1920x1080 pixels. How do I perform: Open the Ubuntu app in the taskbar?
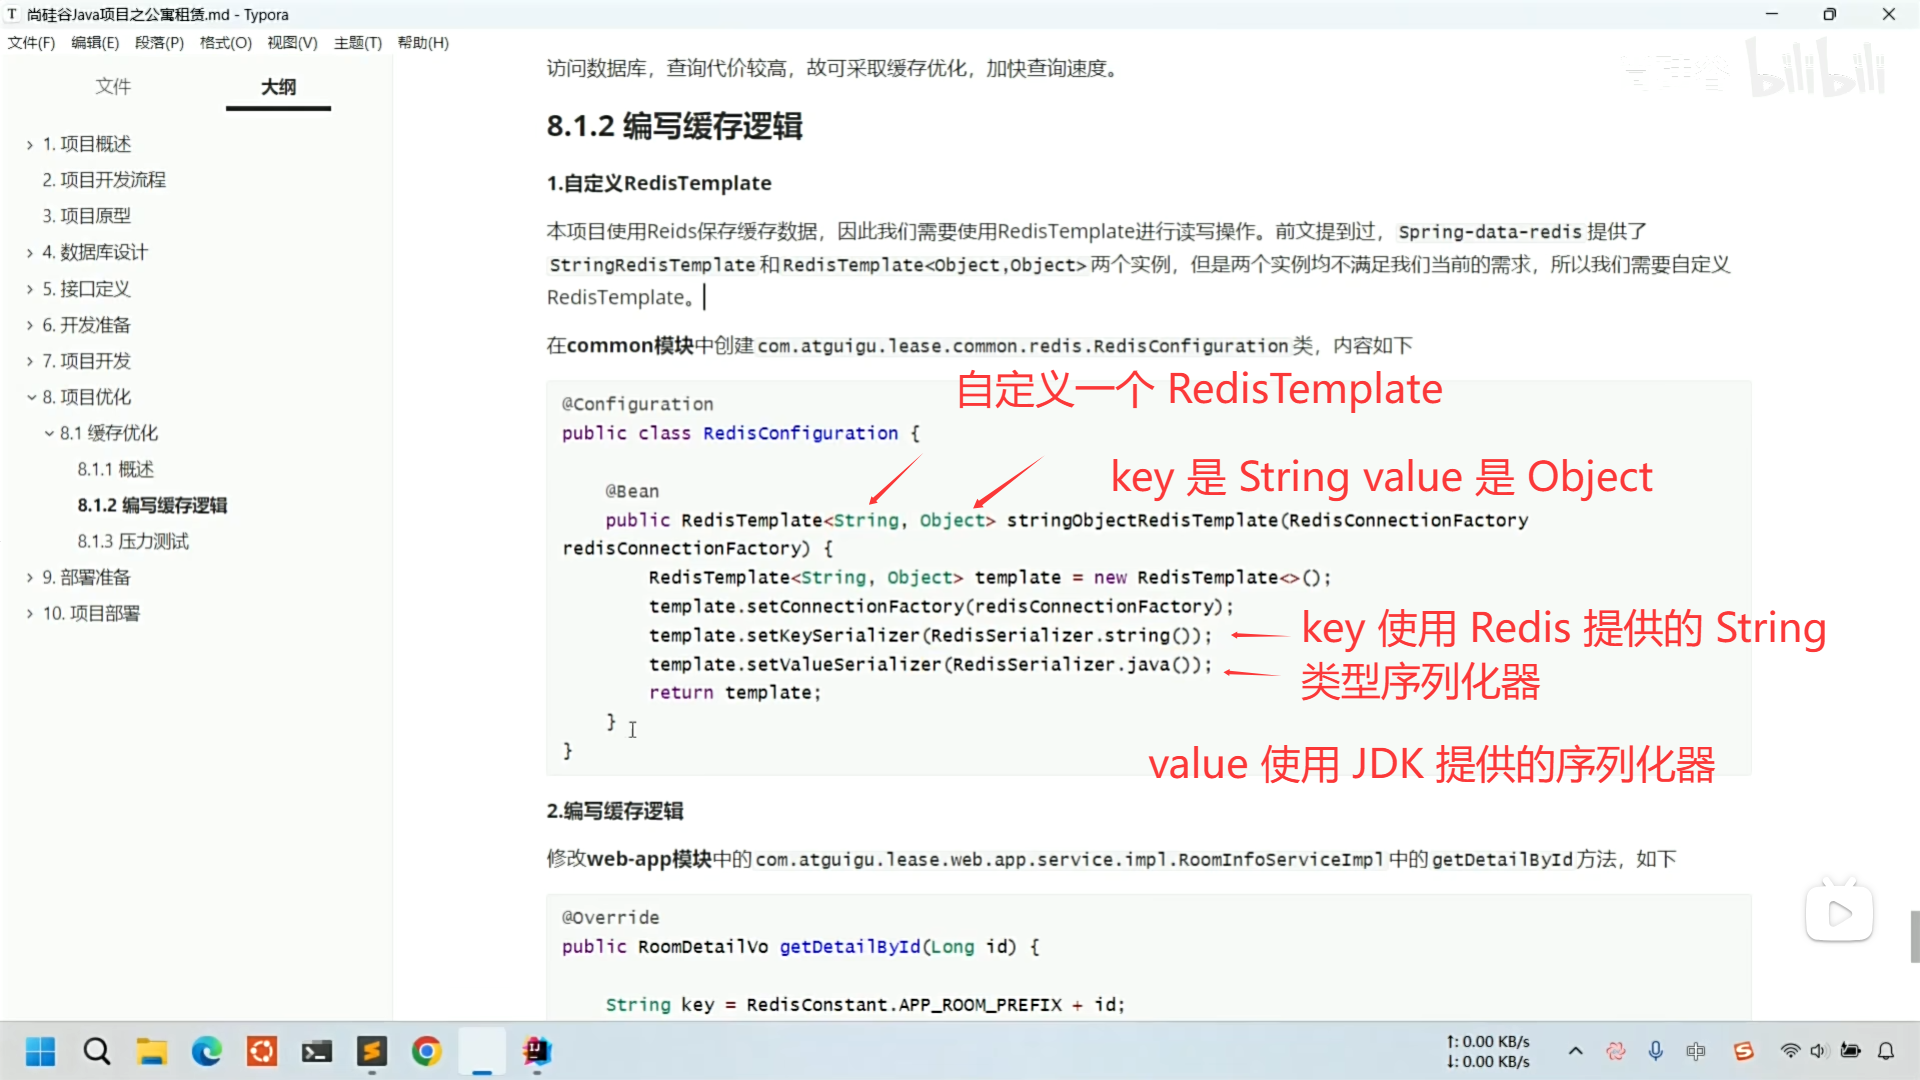262,1051
